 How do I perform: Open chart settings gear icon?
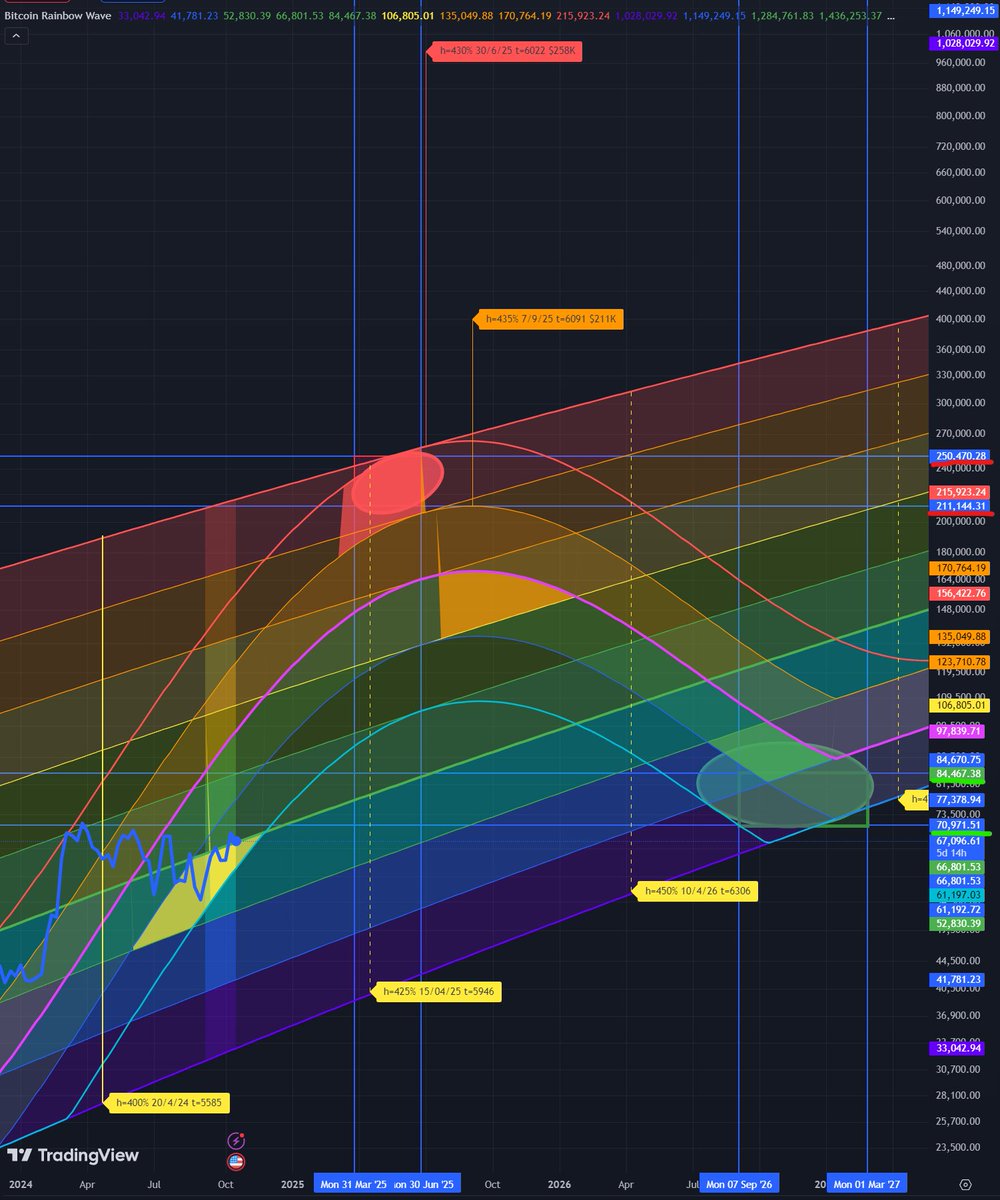pyautogui.click(x=964, y=1184)
